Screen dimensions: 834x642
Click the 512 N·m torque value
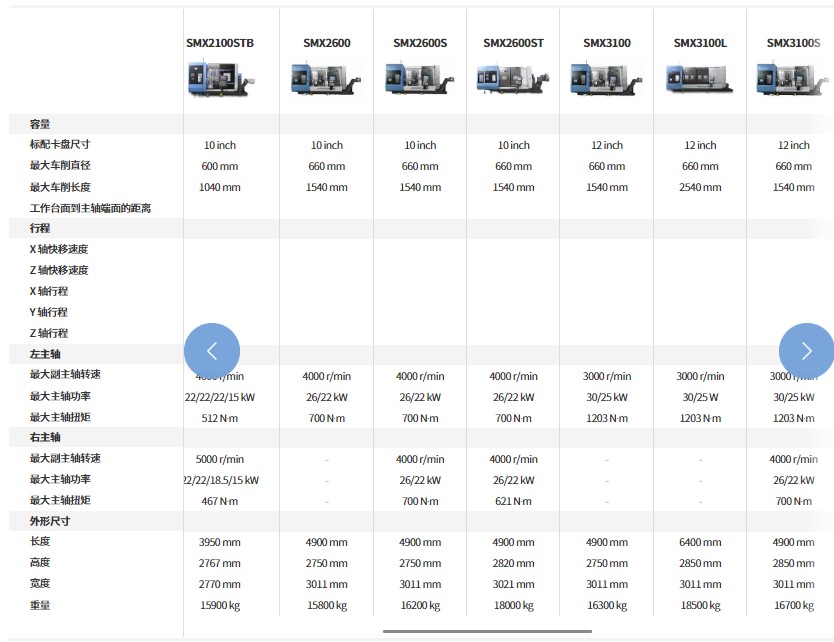coord(220,418)
